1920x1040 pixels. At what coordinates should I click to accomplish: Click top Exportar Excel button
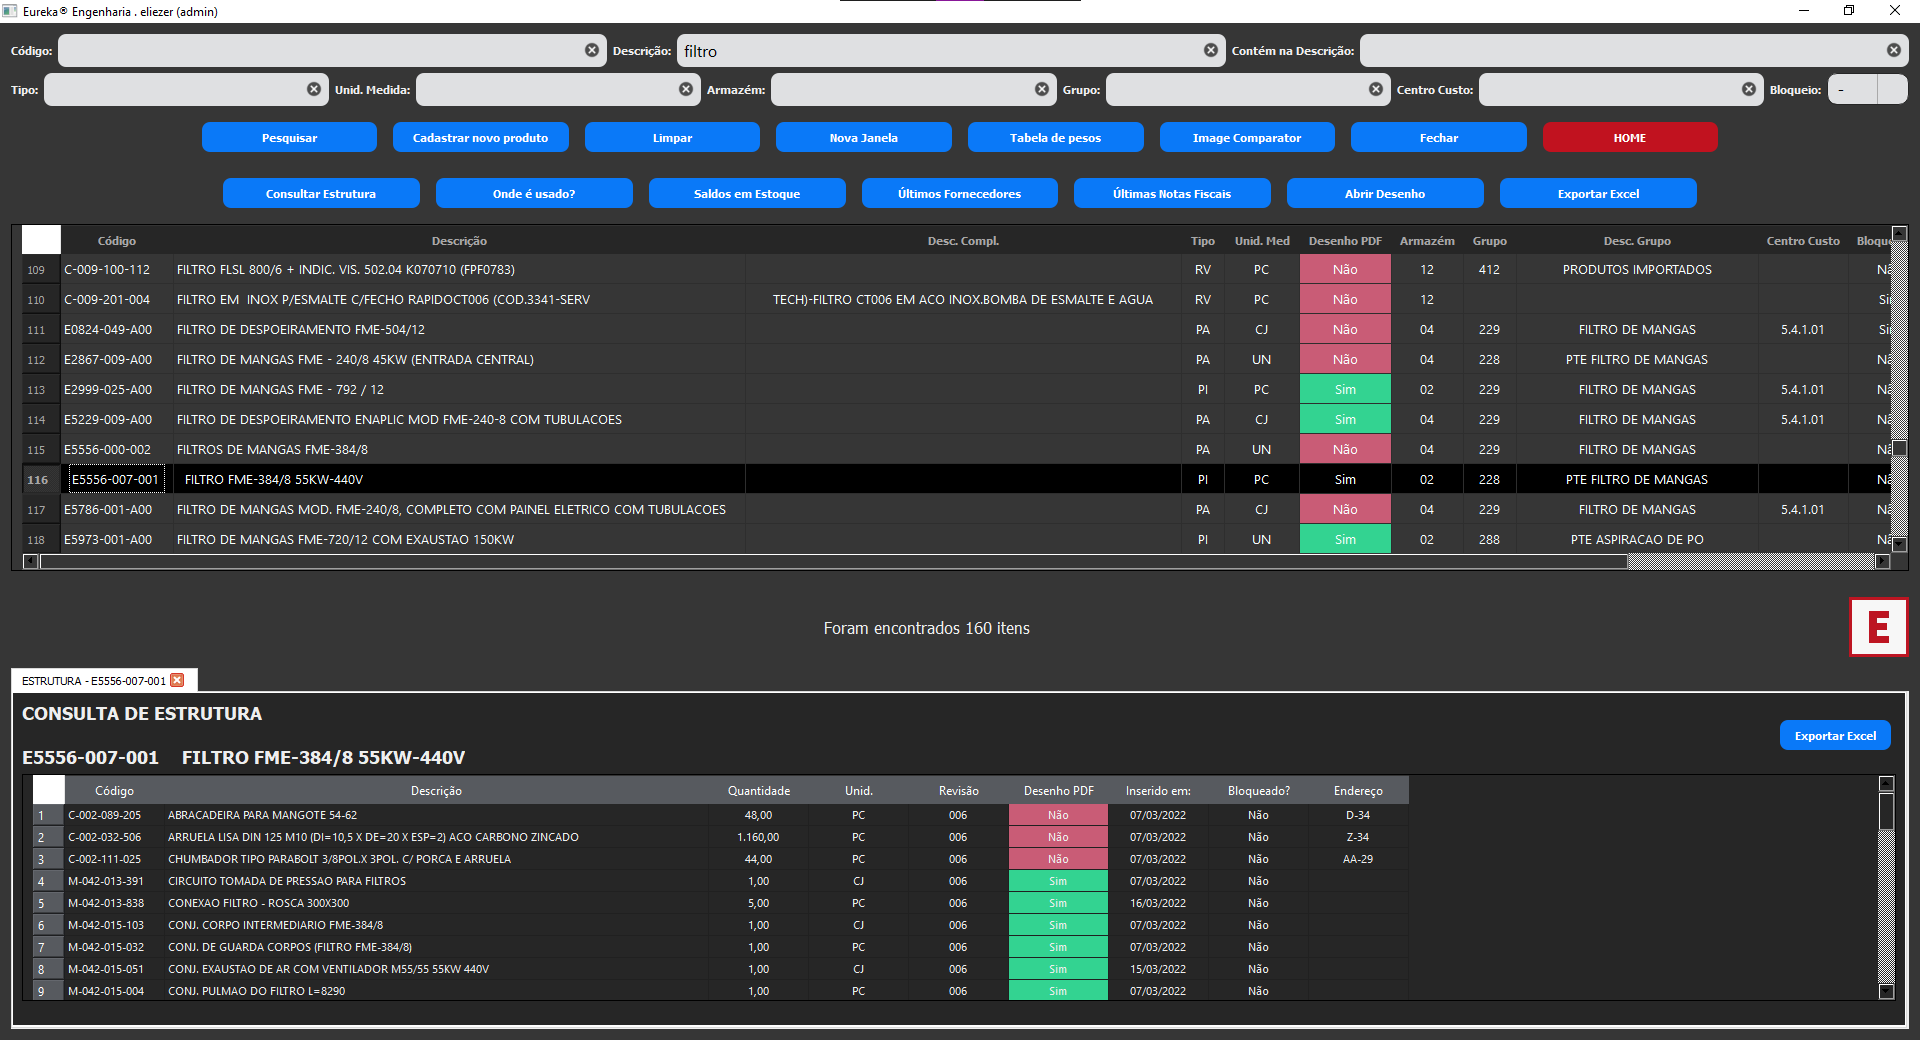click(1598, 193)
